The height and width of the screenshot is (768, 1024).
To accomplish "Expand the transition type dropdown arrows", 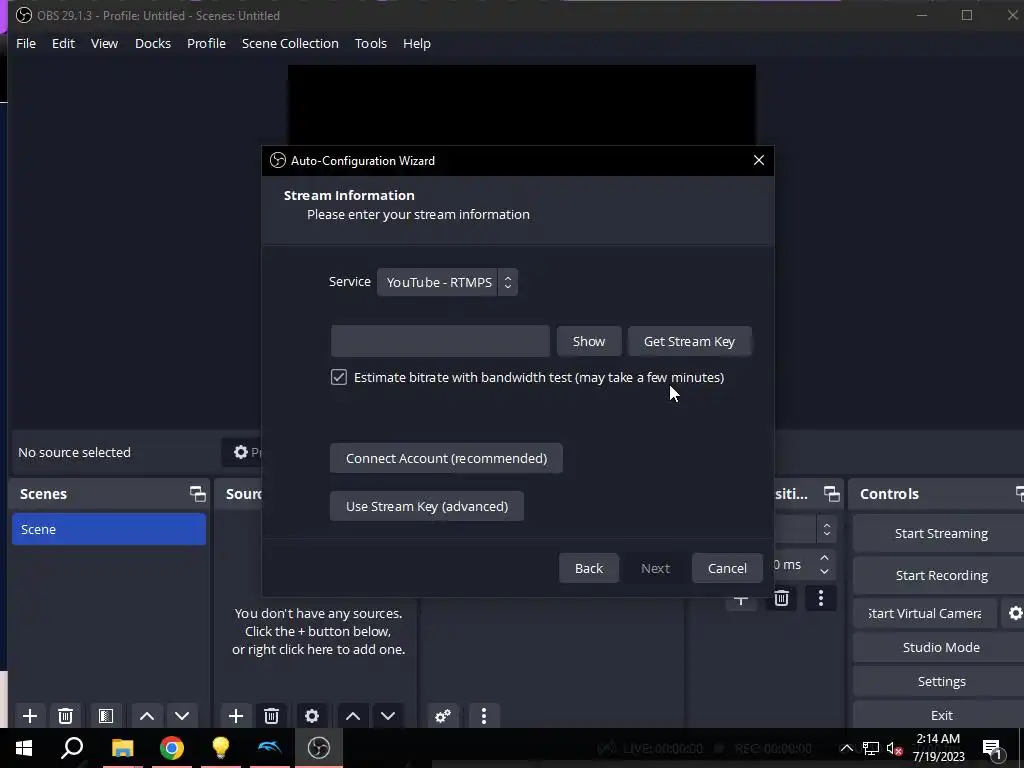I will (827, 530).
